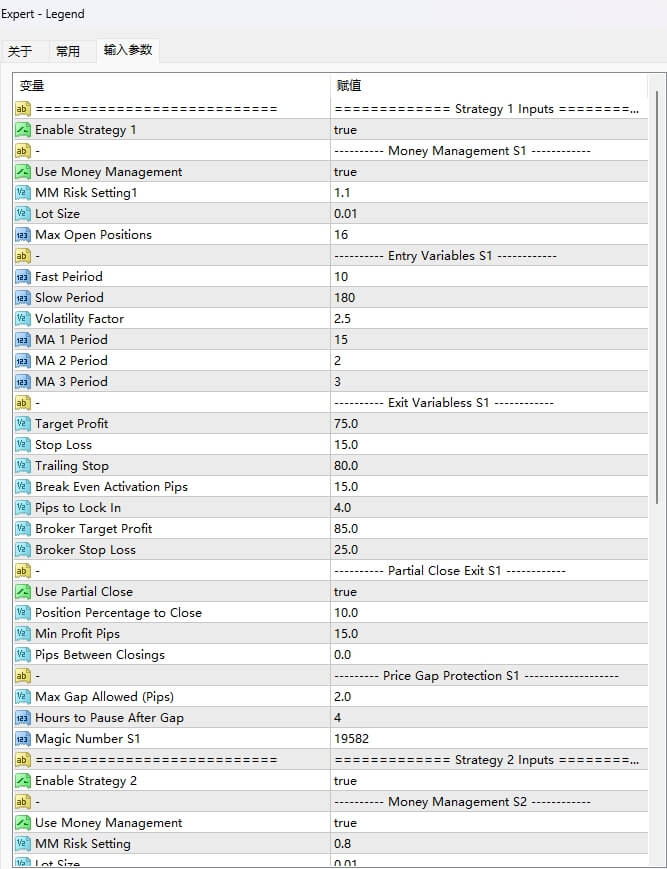Click the icon beside Max Gap Allowed (Pips)
667x869 pixels.
click(x=23, y=697)
